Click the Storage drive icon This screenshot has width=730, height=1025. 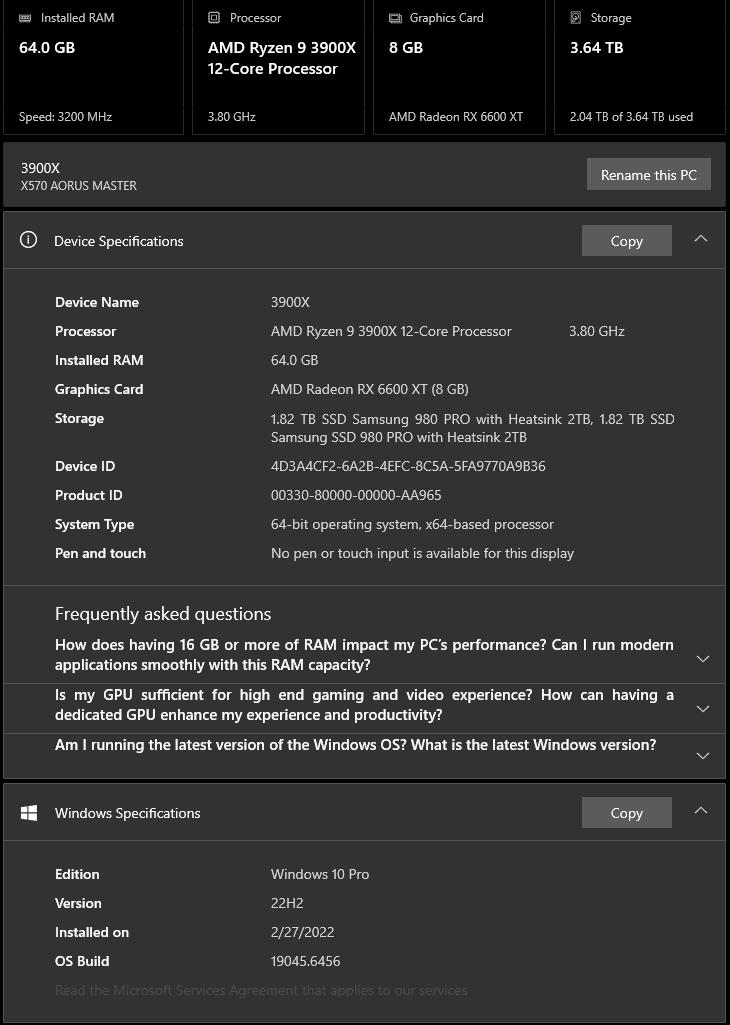tap(576, 18)
